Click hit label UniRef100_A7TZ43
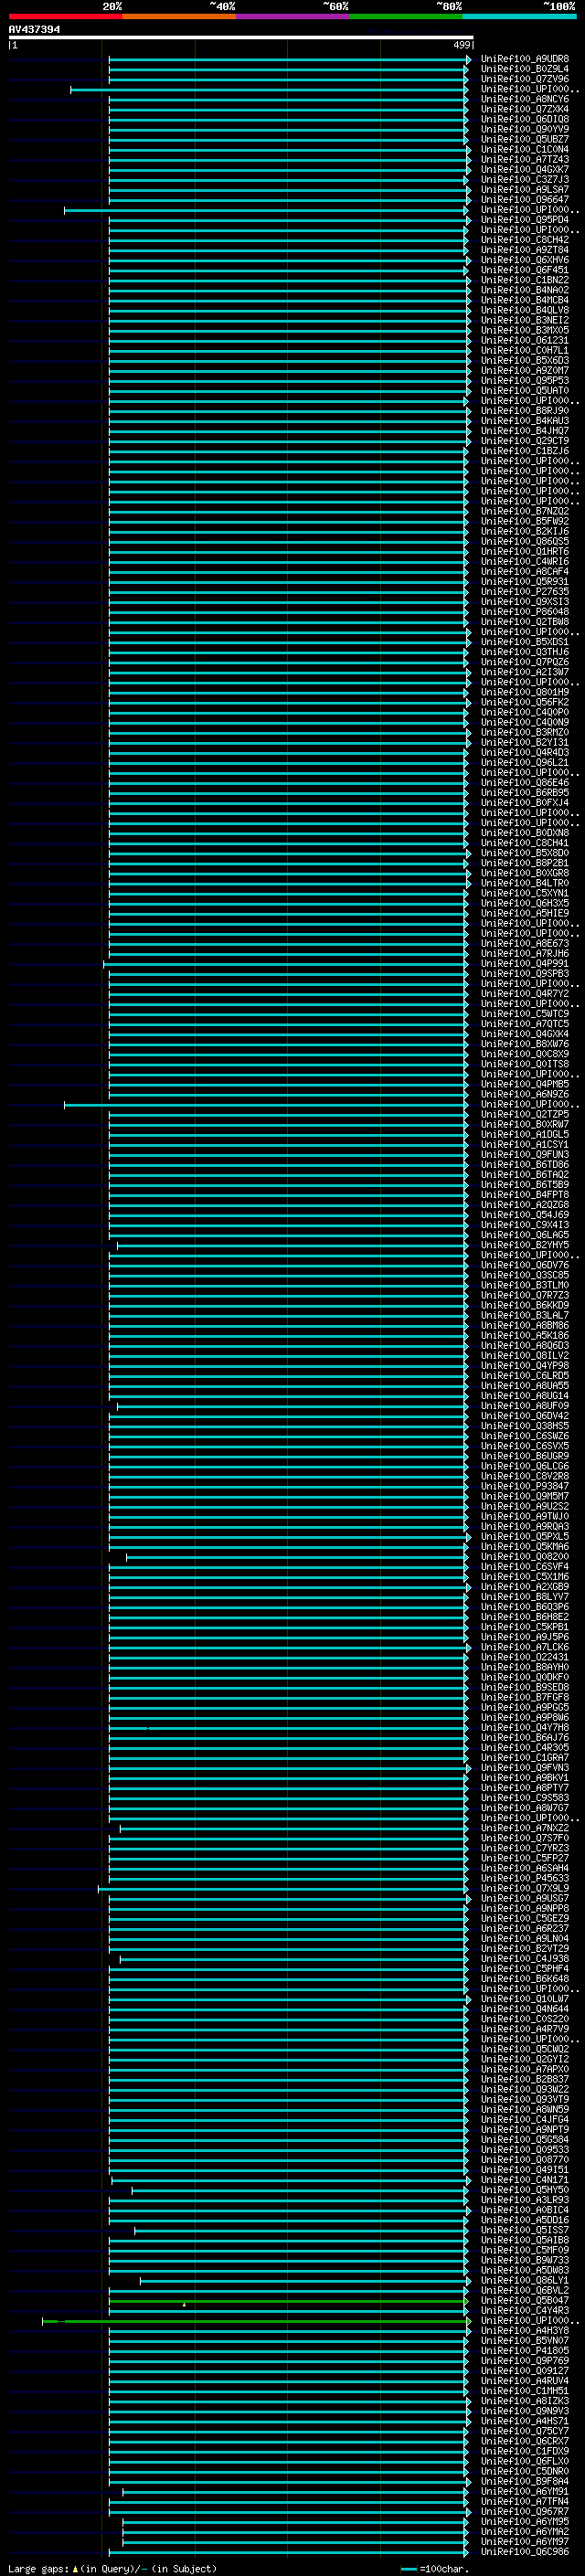The image size is (585, 2576). point(525,159)
